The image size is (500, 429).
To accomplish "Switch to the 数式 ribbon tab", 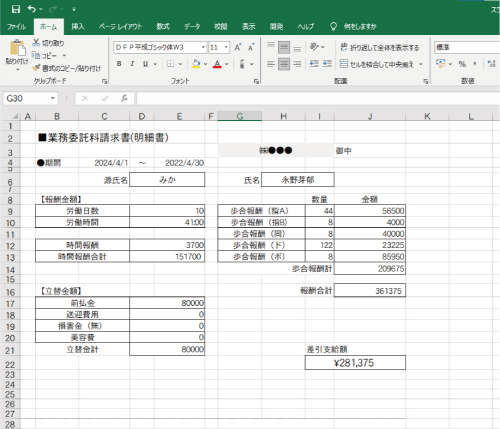I will pyautogui.click(x=163, y=27).
